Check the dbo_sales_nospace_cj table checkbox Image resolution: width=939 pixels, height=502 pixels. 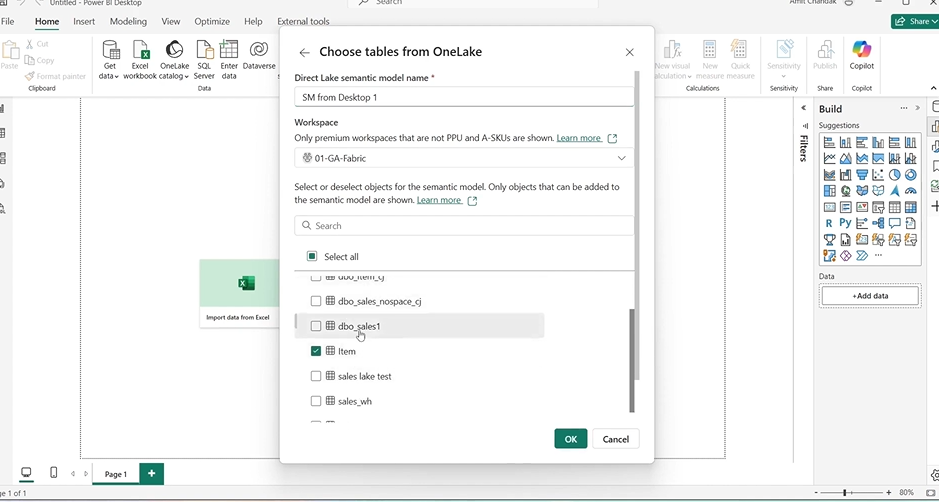(x=316, y=301)
